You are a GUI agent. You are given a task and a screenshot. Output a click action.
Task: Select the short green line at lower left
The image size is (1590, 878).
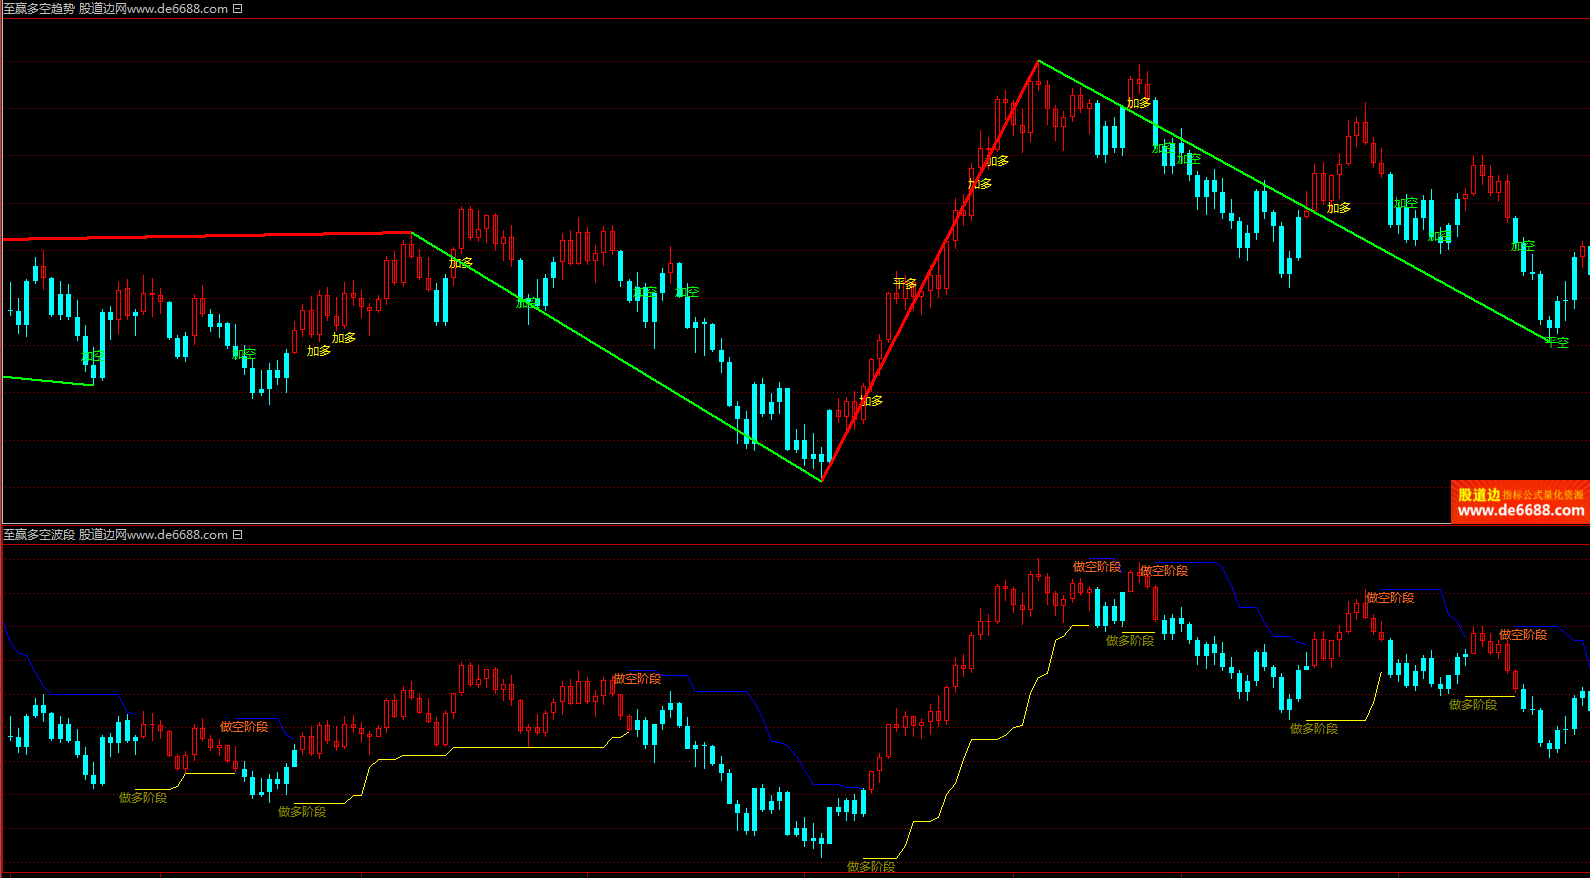(48, 380)
